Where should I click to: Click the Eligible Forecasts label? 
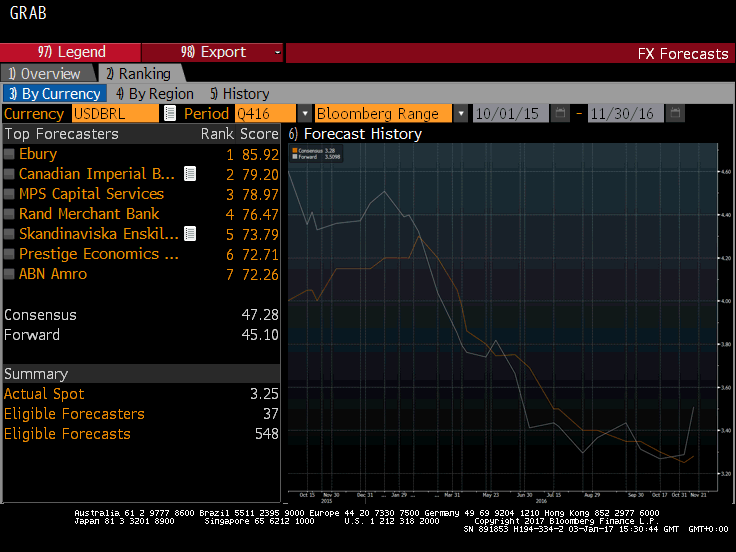[x=67, y=434]
